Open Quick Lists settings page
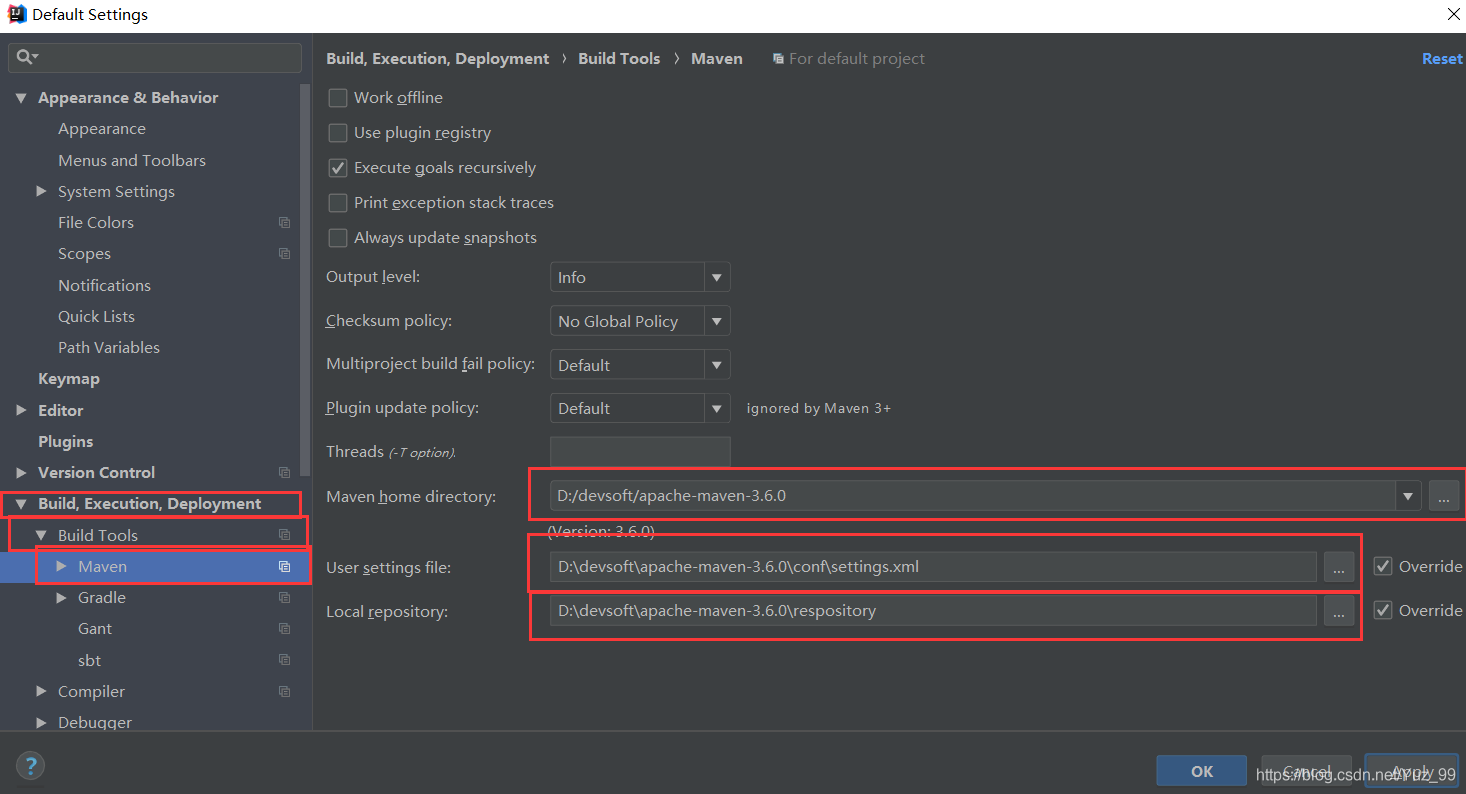Viewport: 1466px width, 794px height. pyautogui.click(x=96, y=316)
